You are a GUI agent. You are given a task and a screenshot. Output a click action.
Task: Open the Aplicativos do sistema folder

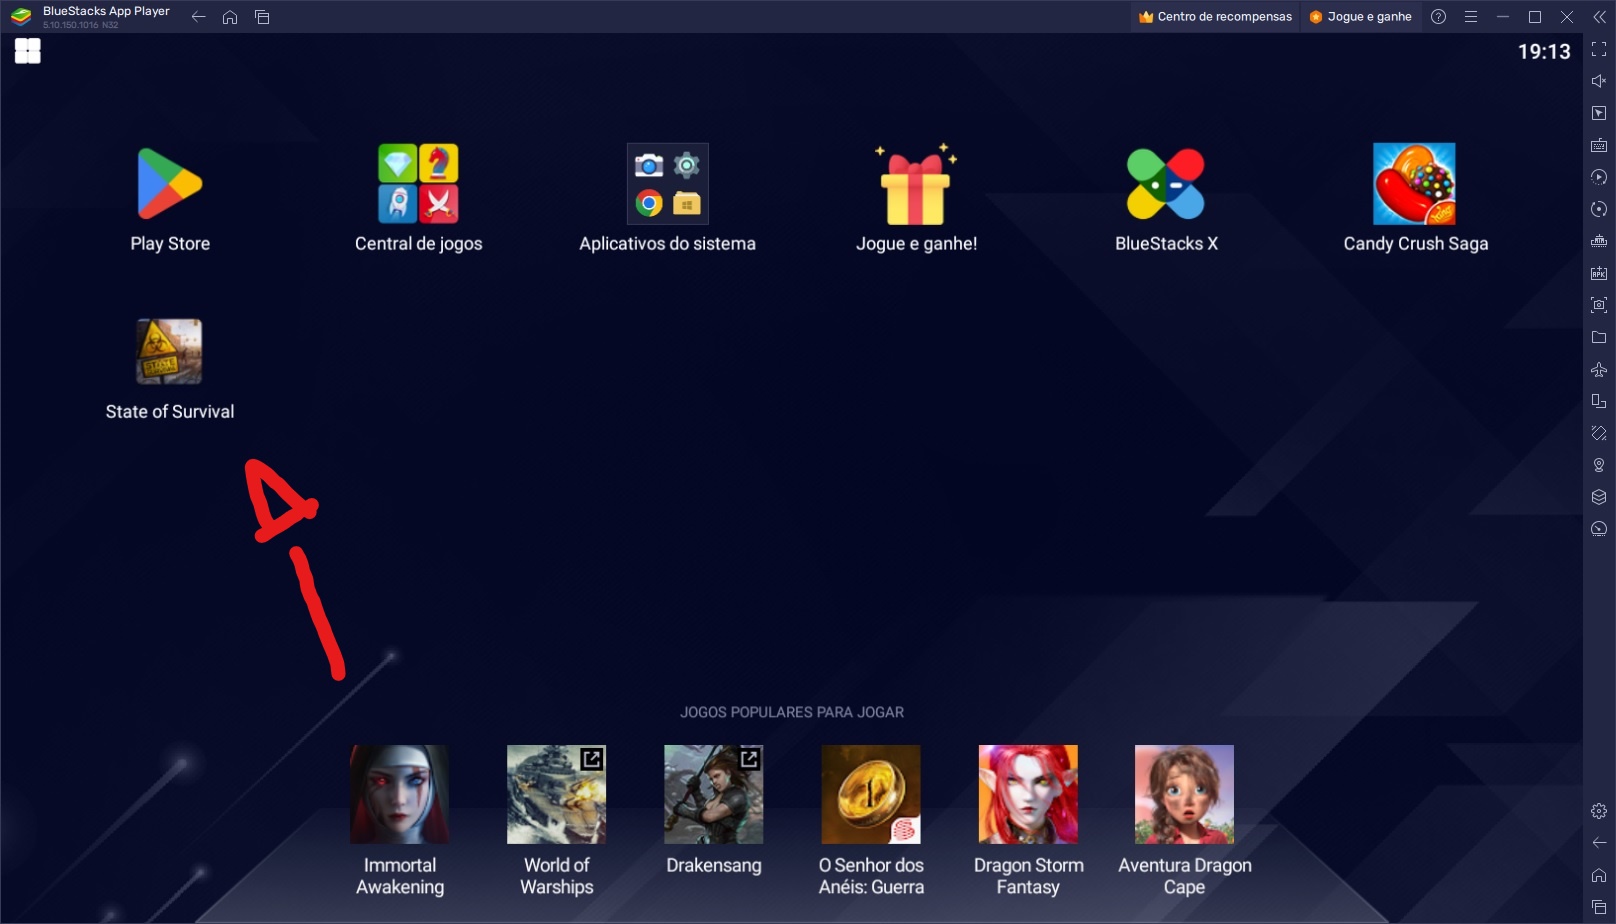pyautogui.click(x=668, y=184)
